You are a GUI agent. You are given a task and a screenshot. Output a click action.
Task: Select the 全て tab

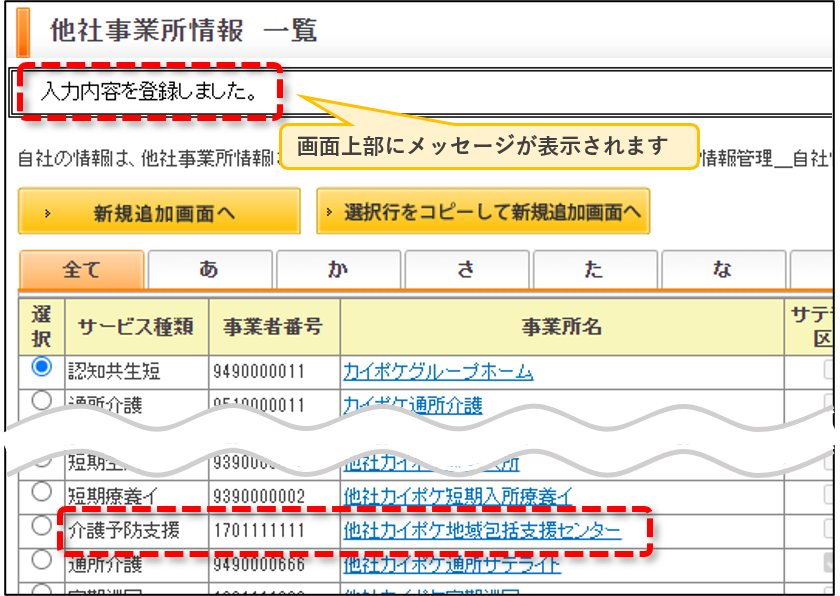pyautogui.click(x=82, y=269)
